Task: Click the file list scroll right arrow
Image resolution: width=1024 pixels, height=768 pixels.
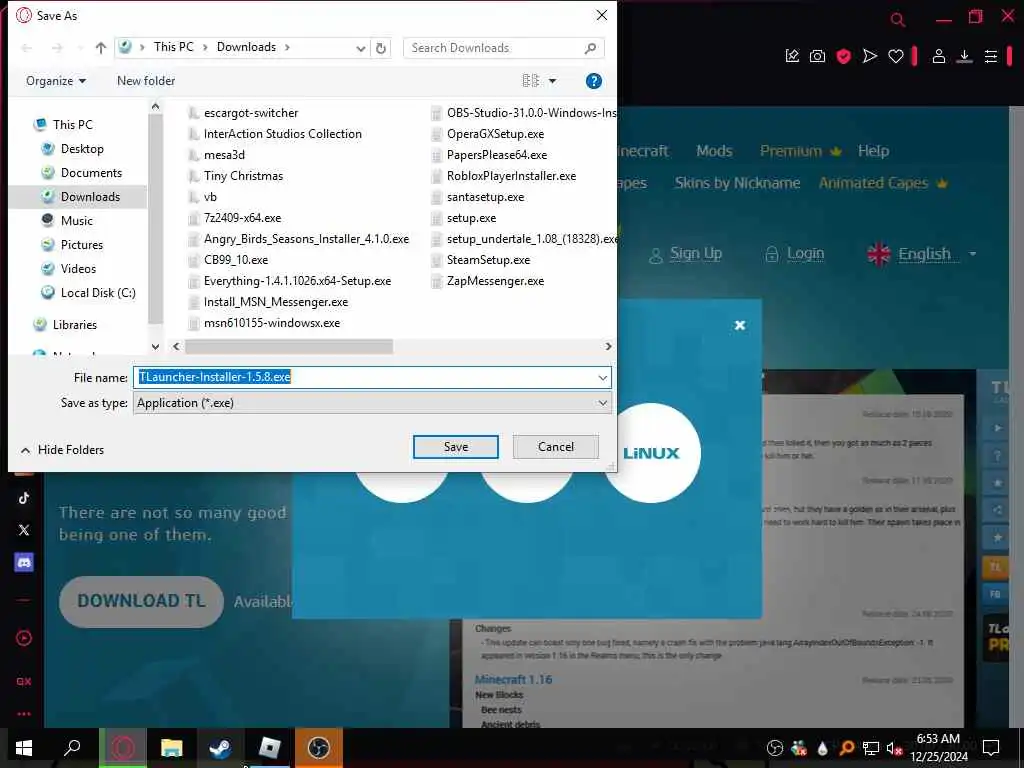Action: pos(608,346)
